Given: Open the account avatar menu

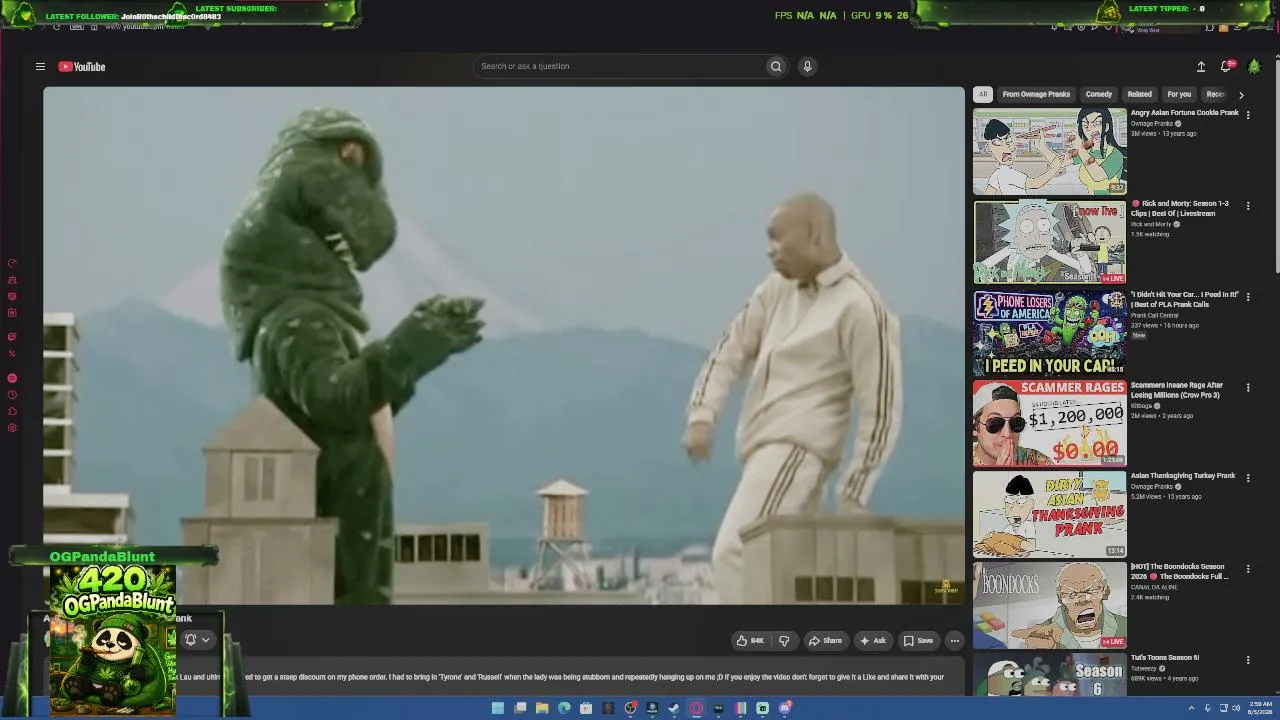Looking at the screenshot, I should (x=1254, y=66).
